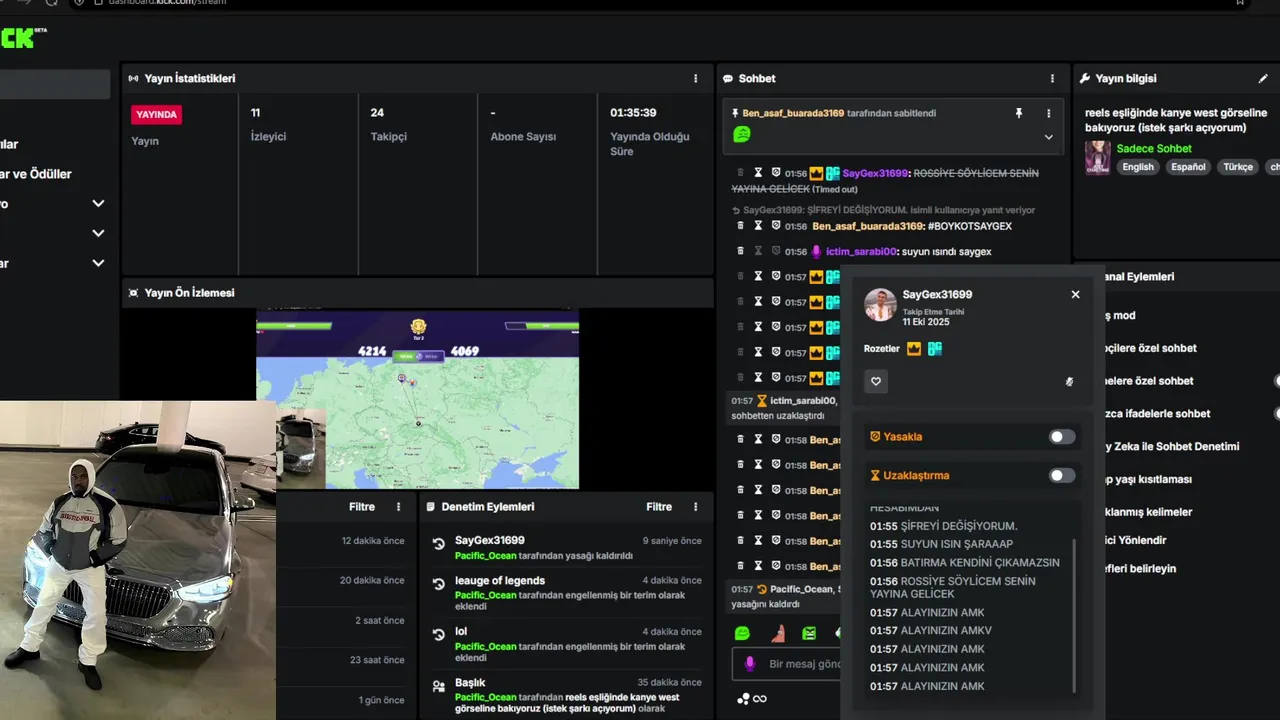Open Denetim Eylemleri Filtre
1280x720 pixels.
(x=659, y=507)
